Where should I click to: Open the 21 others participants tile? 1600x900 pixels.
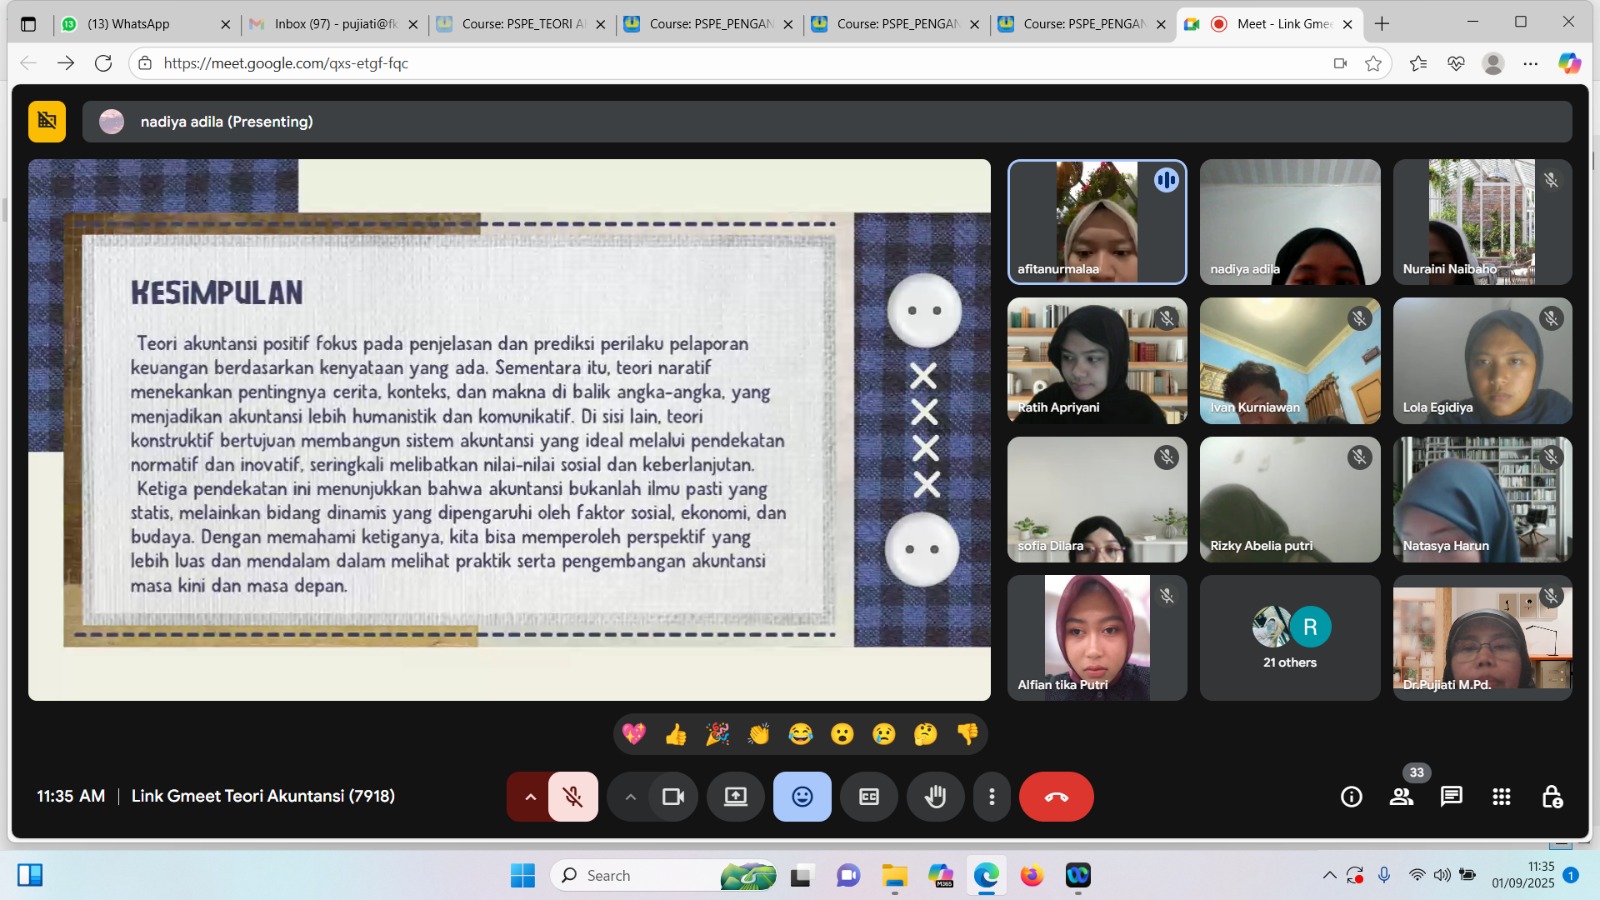coord(1290,638)
